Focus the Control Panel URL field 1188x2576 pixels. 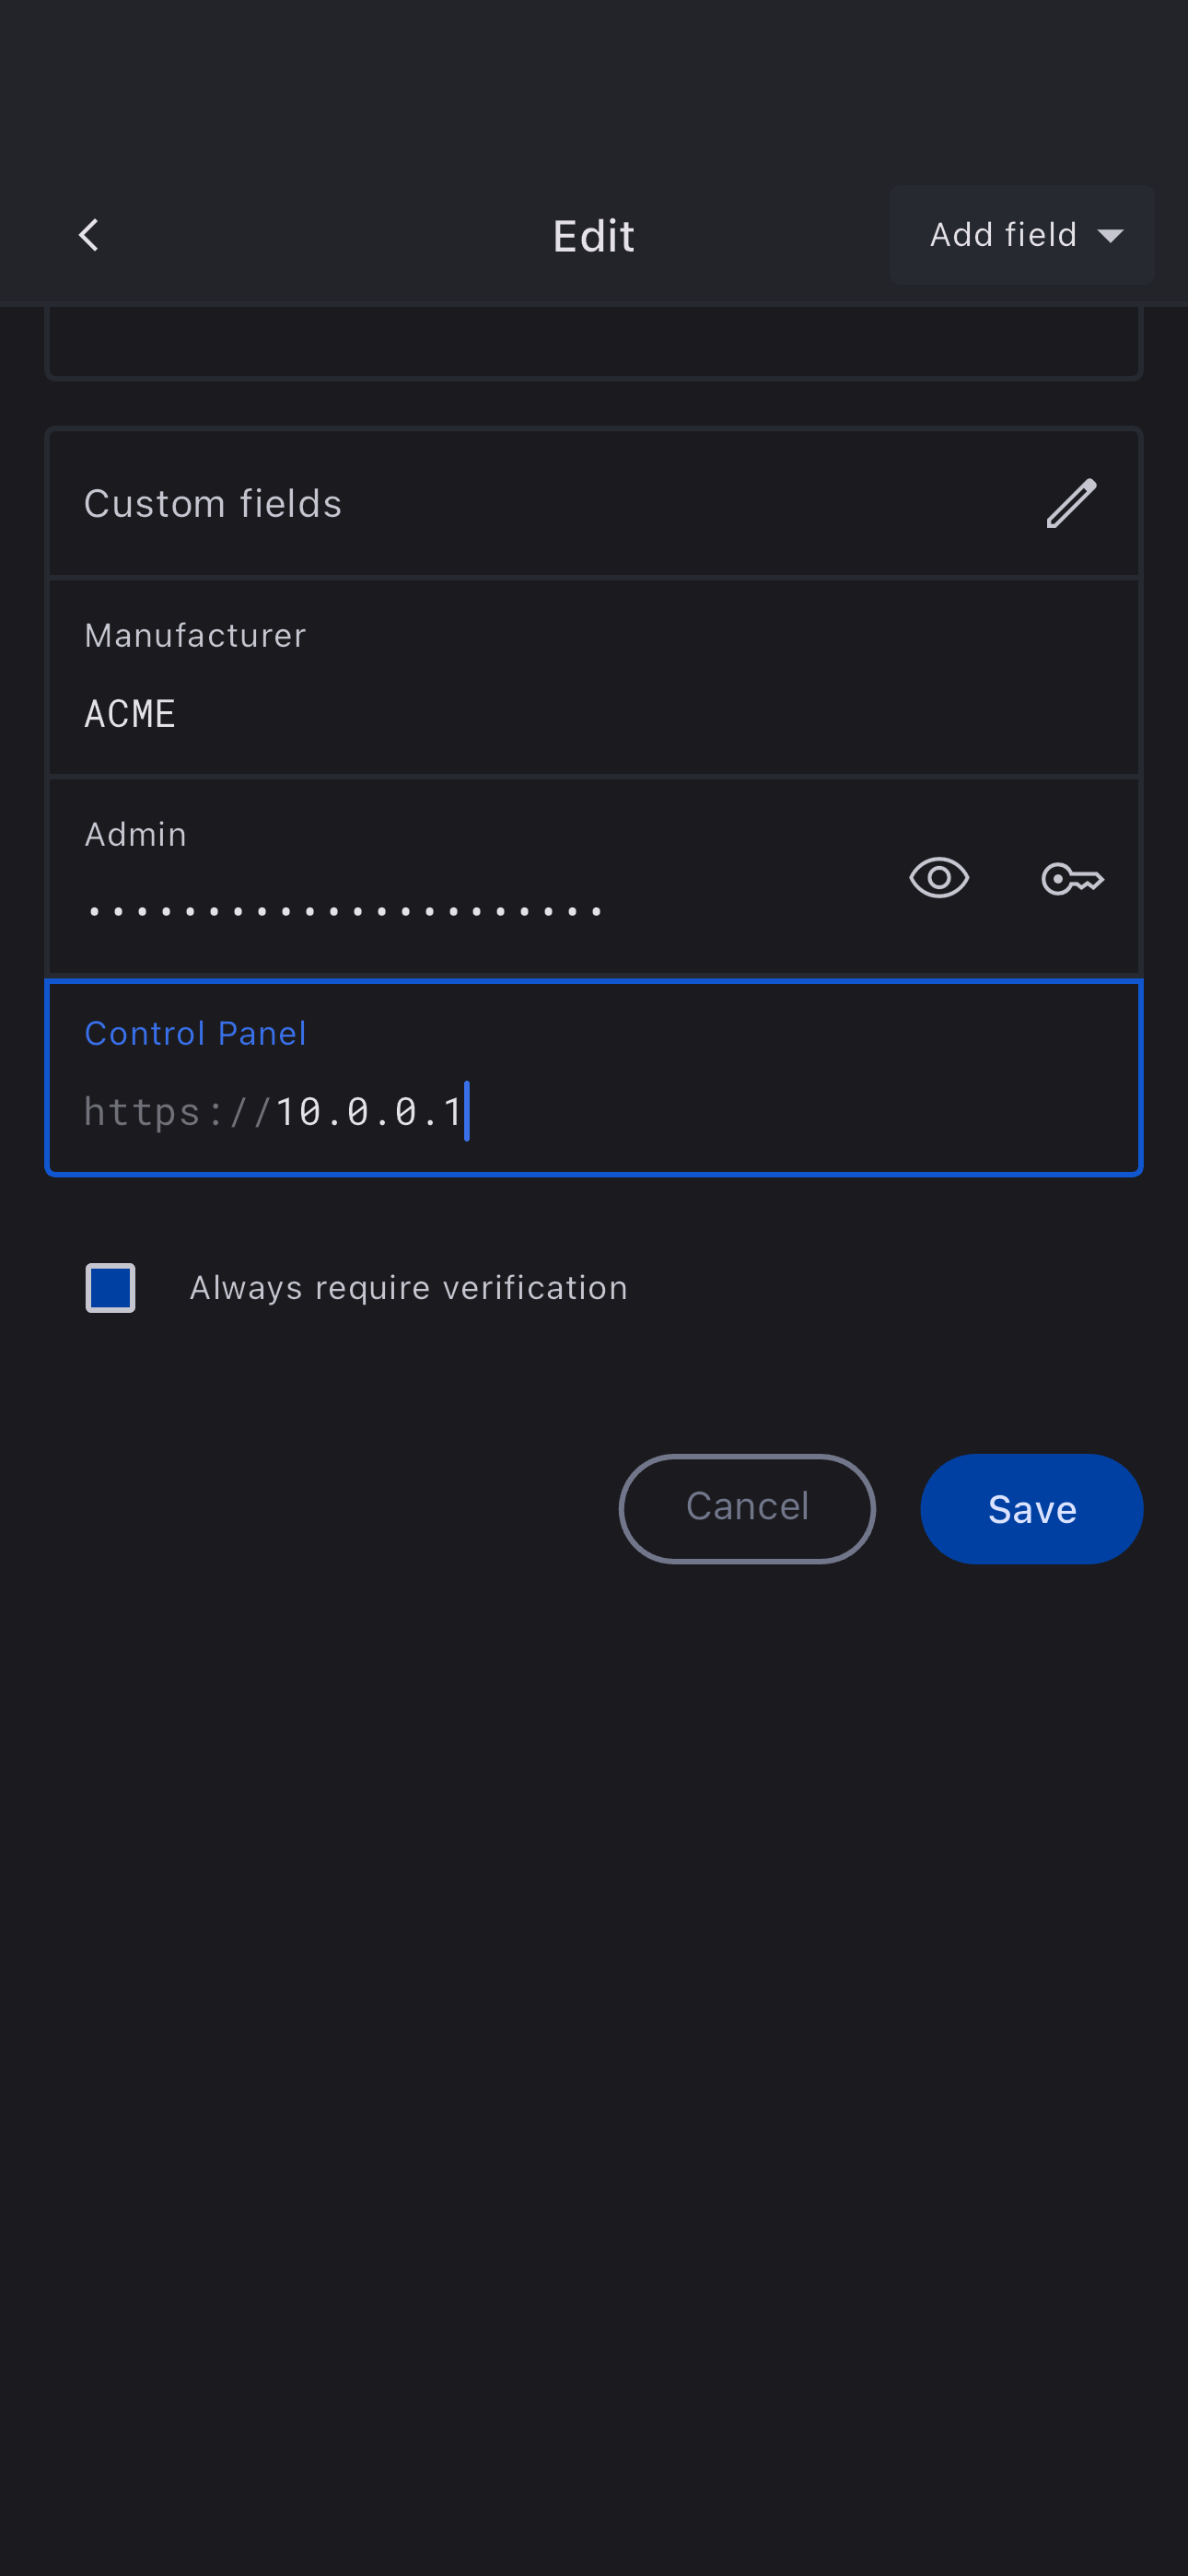[700, 1112]
